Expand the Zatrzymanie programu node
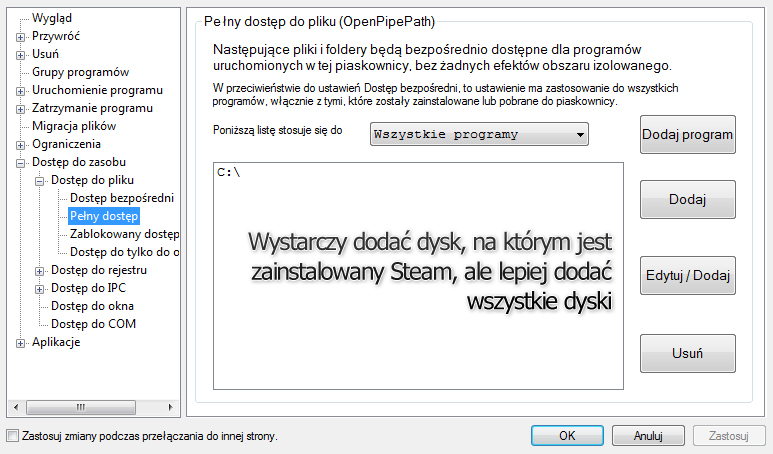This screenshot has width=773, height=454. point(20,109)
